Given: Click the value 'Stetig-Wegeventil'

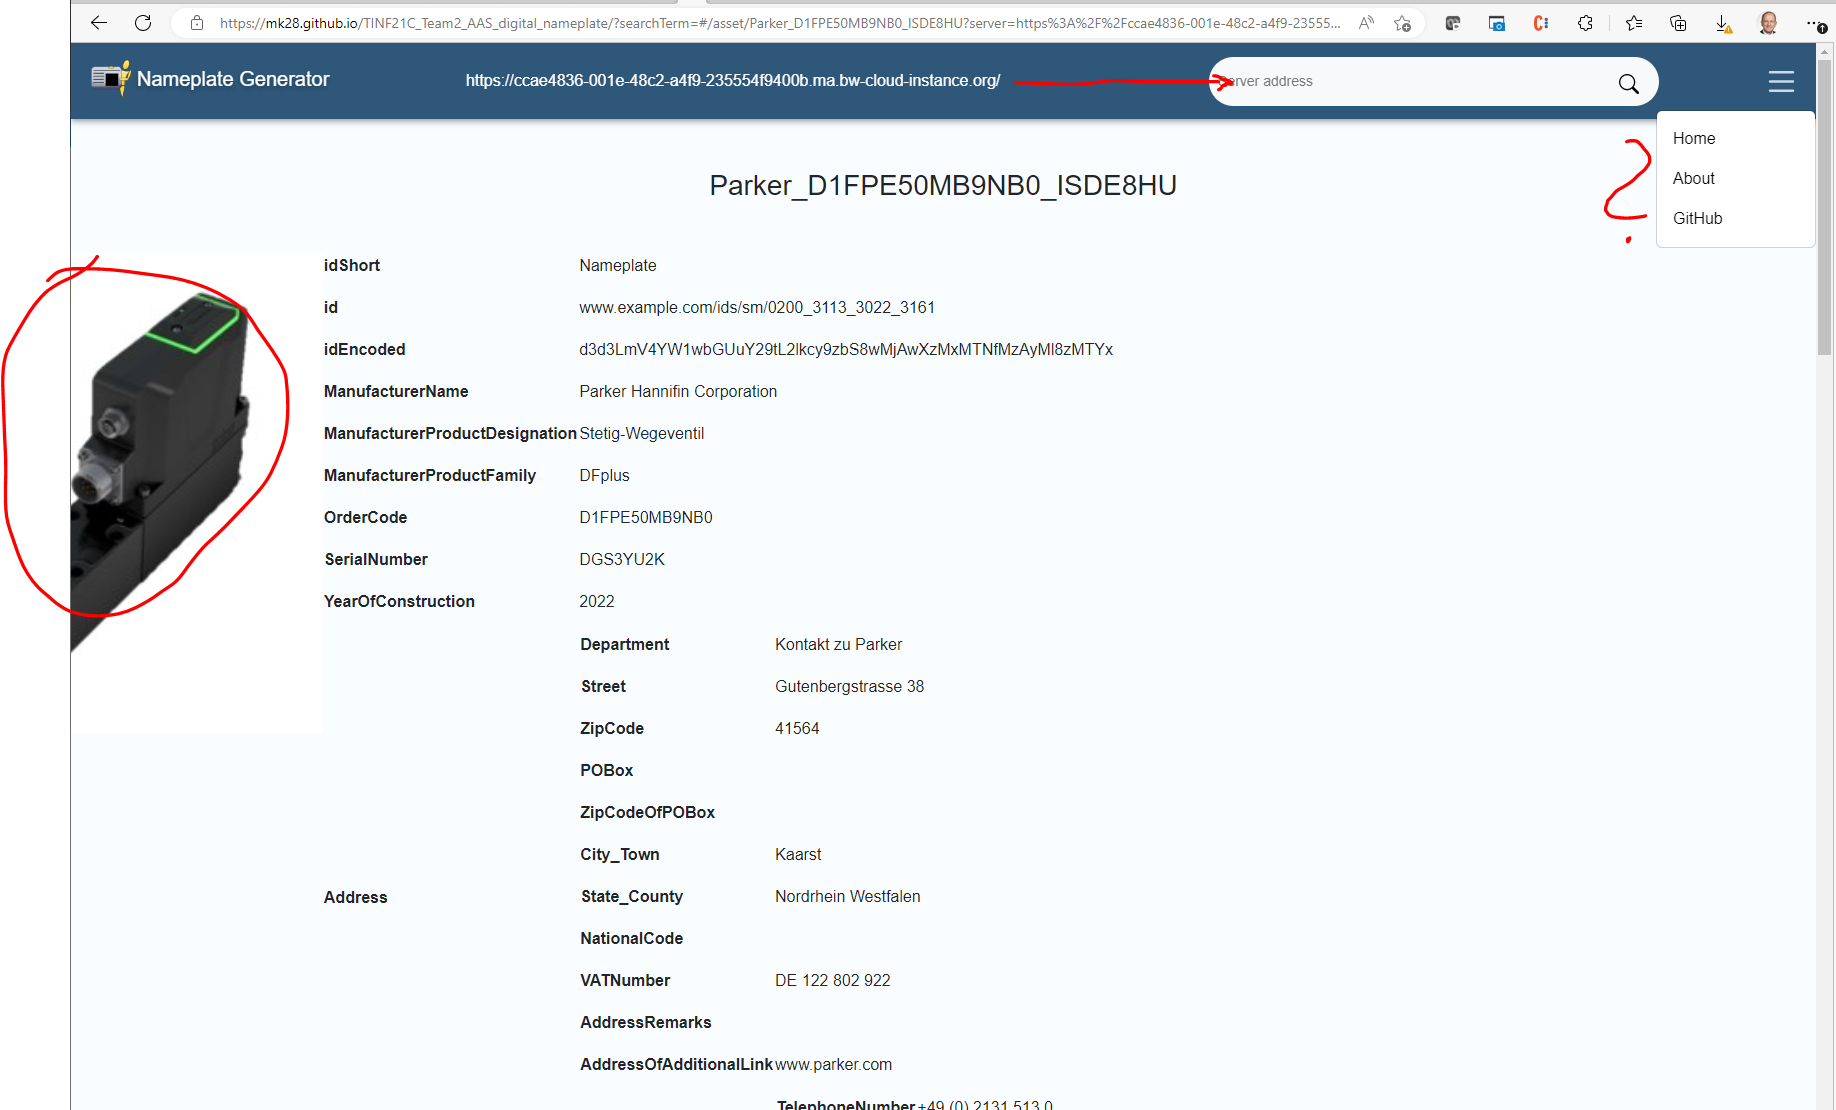Looking at the screenshot, I should click(642, 433).
